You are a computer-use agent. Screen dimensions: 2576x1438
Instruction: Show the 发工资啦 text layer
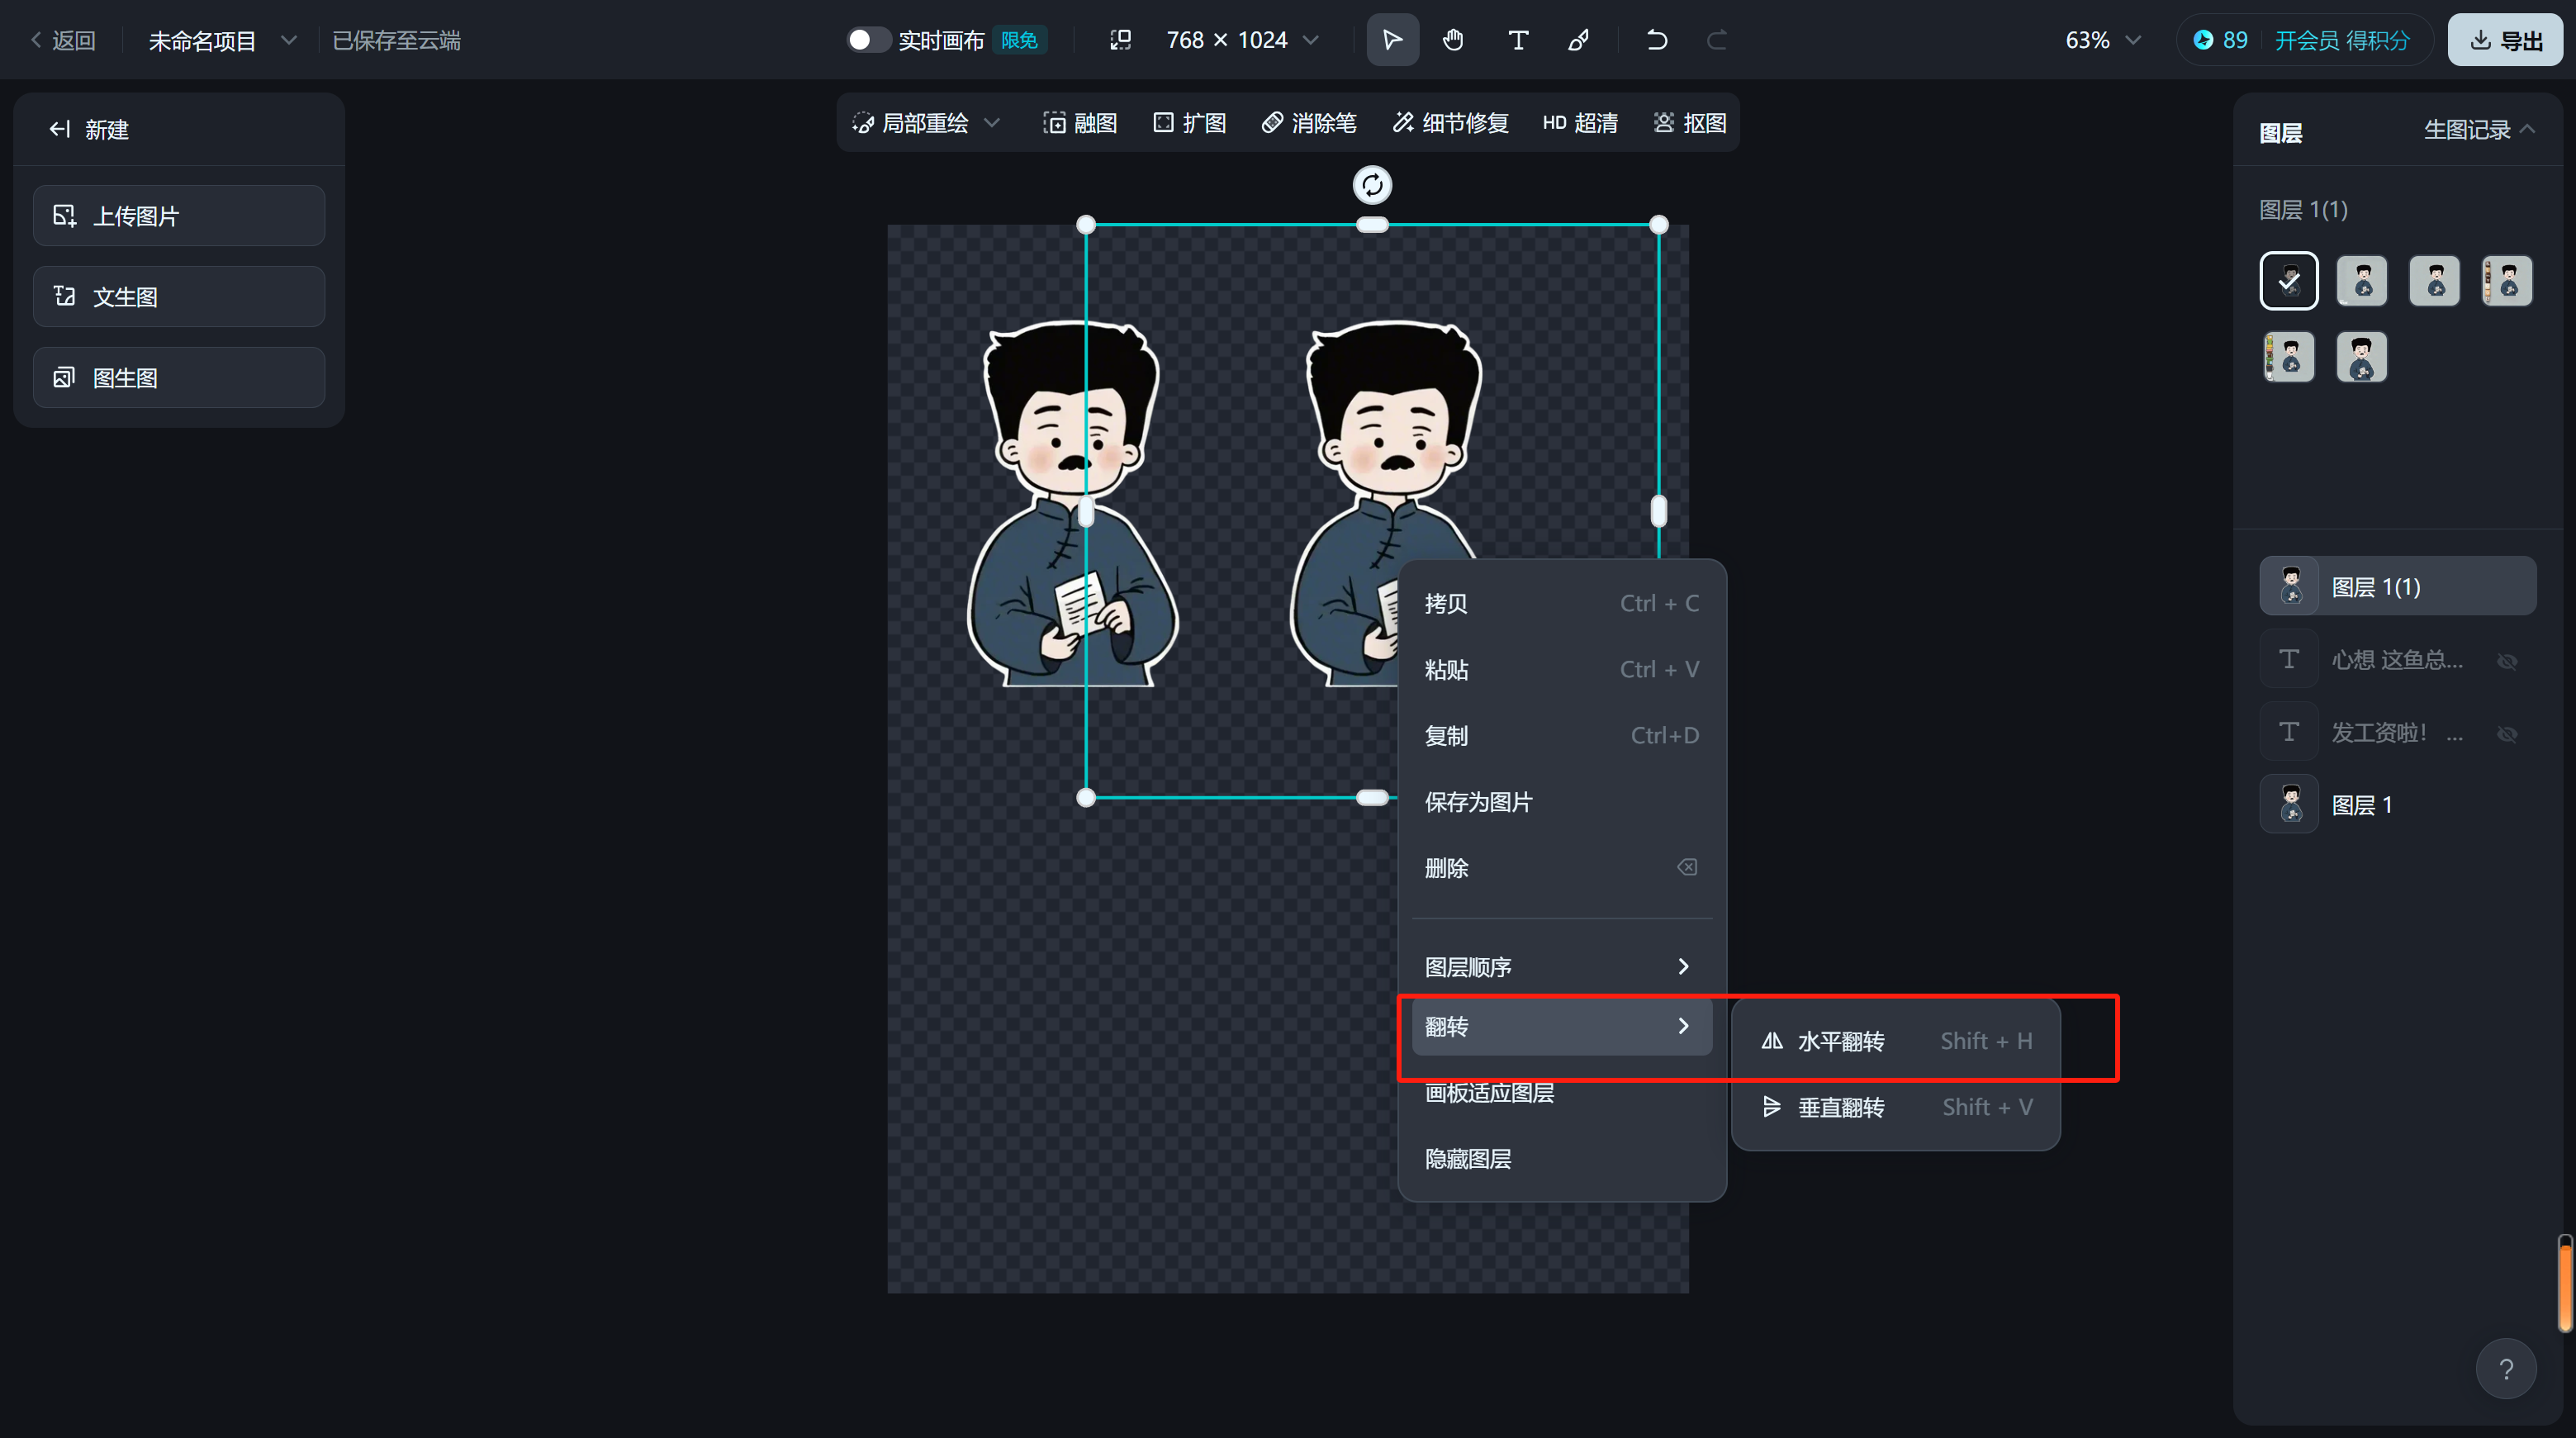(2508, 733)
